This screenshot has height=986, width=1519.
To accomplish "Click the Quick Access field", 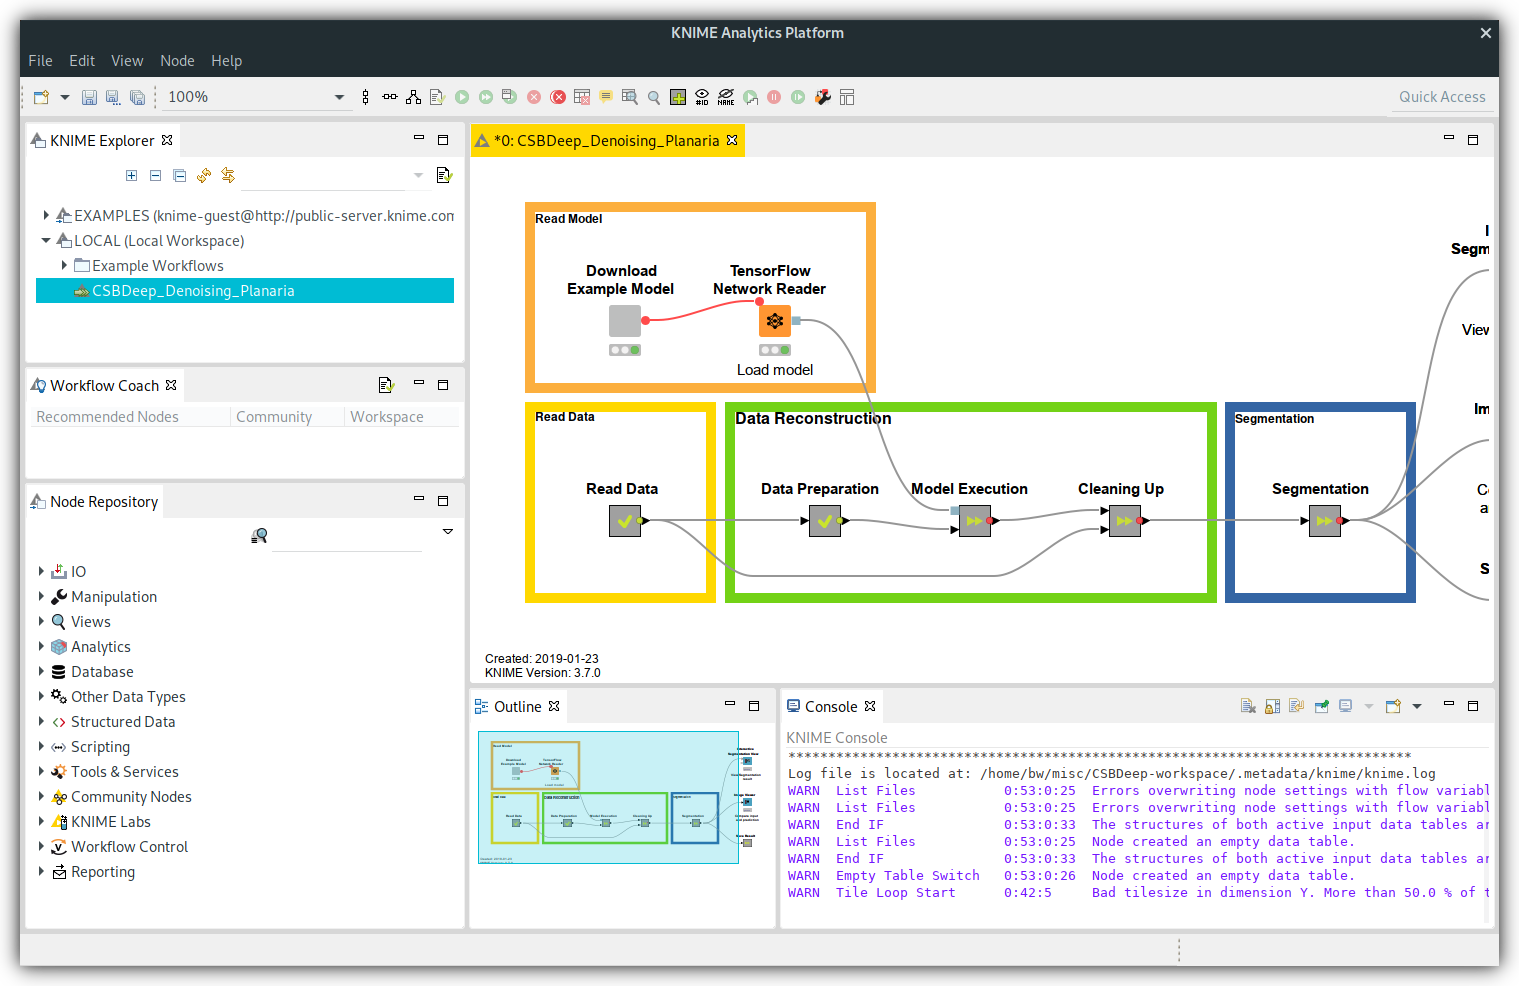I will (x=1441, y=97).
